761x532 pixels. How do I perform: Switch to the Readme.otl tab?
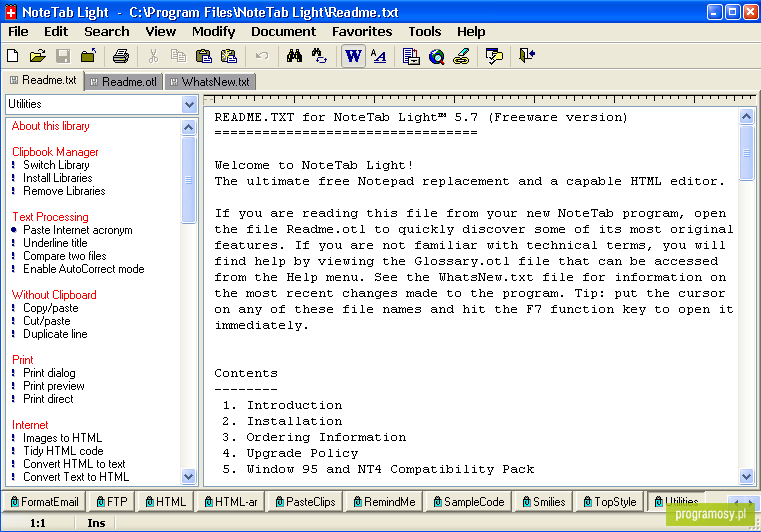click(124, 82)
